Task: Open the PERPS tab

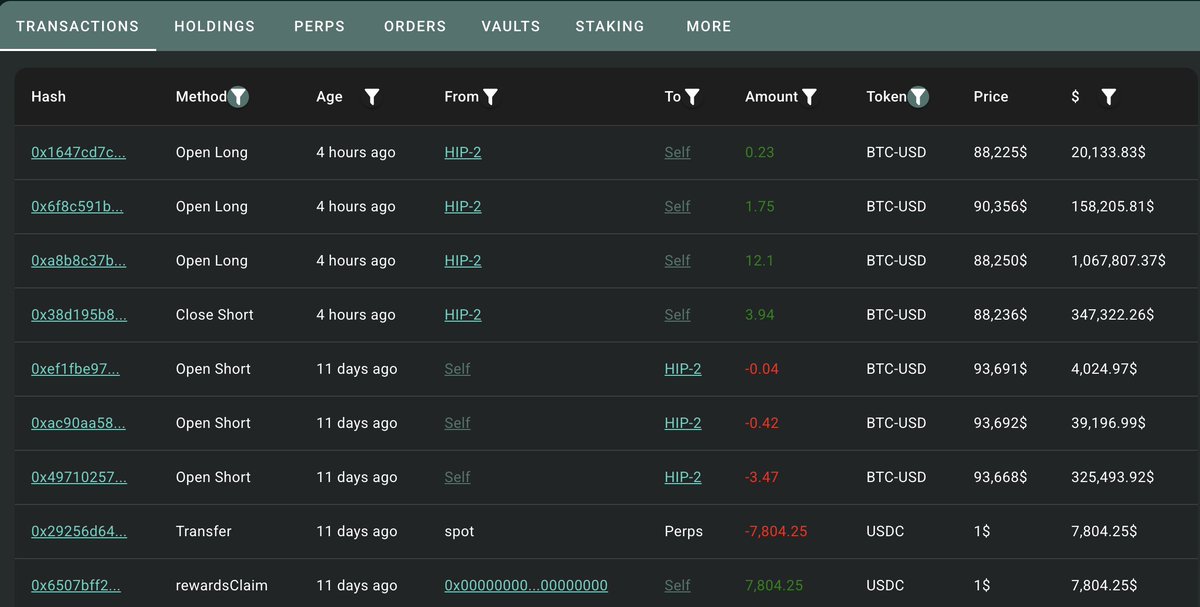Action: pos(319,26)
